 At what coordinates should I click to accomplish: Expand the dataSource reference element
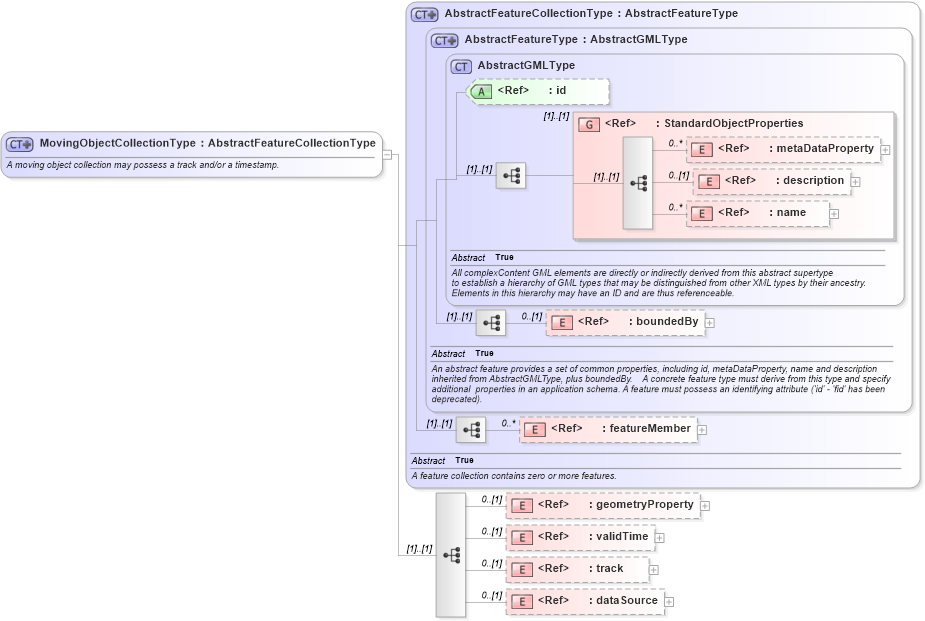(668, 601)
